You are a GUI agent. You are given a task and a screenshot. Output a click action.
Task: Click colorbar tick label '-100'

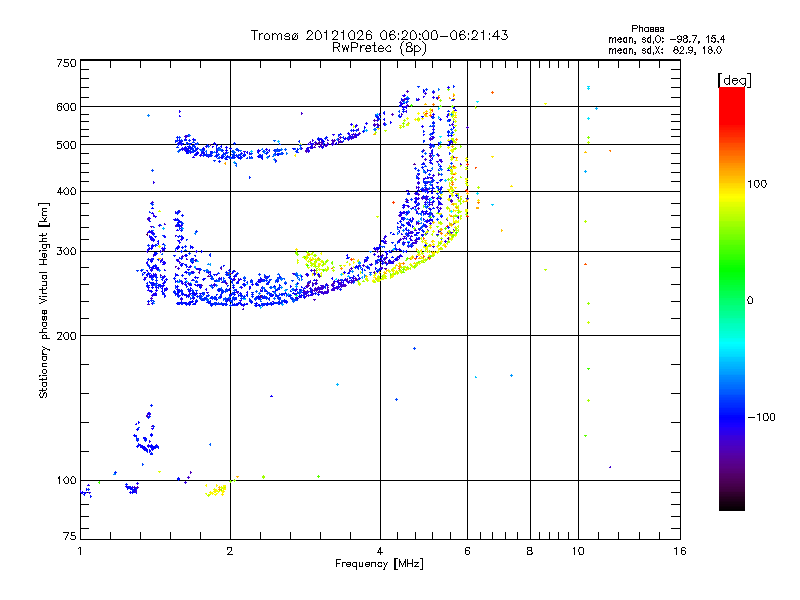761,417
